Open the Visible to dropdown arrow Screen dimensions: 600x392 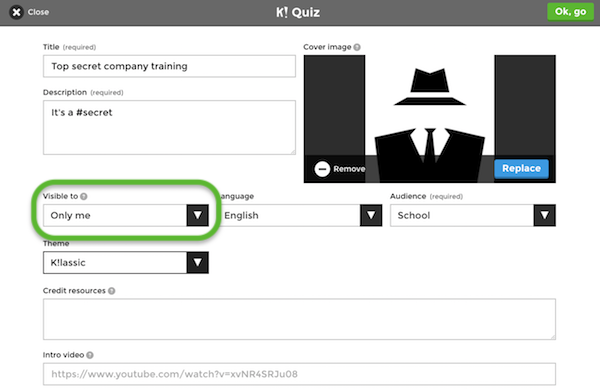click(197, 216)
